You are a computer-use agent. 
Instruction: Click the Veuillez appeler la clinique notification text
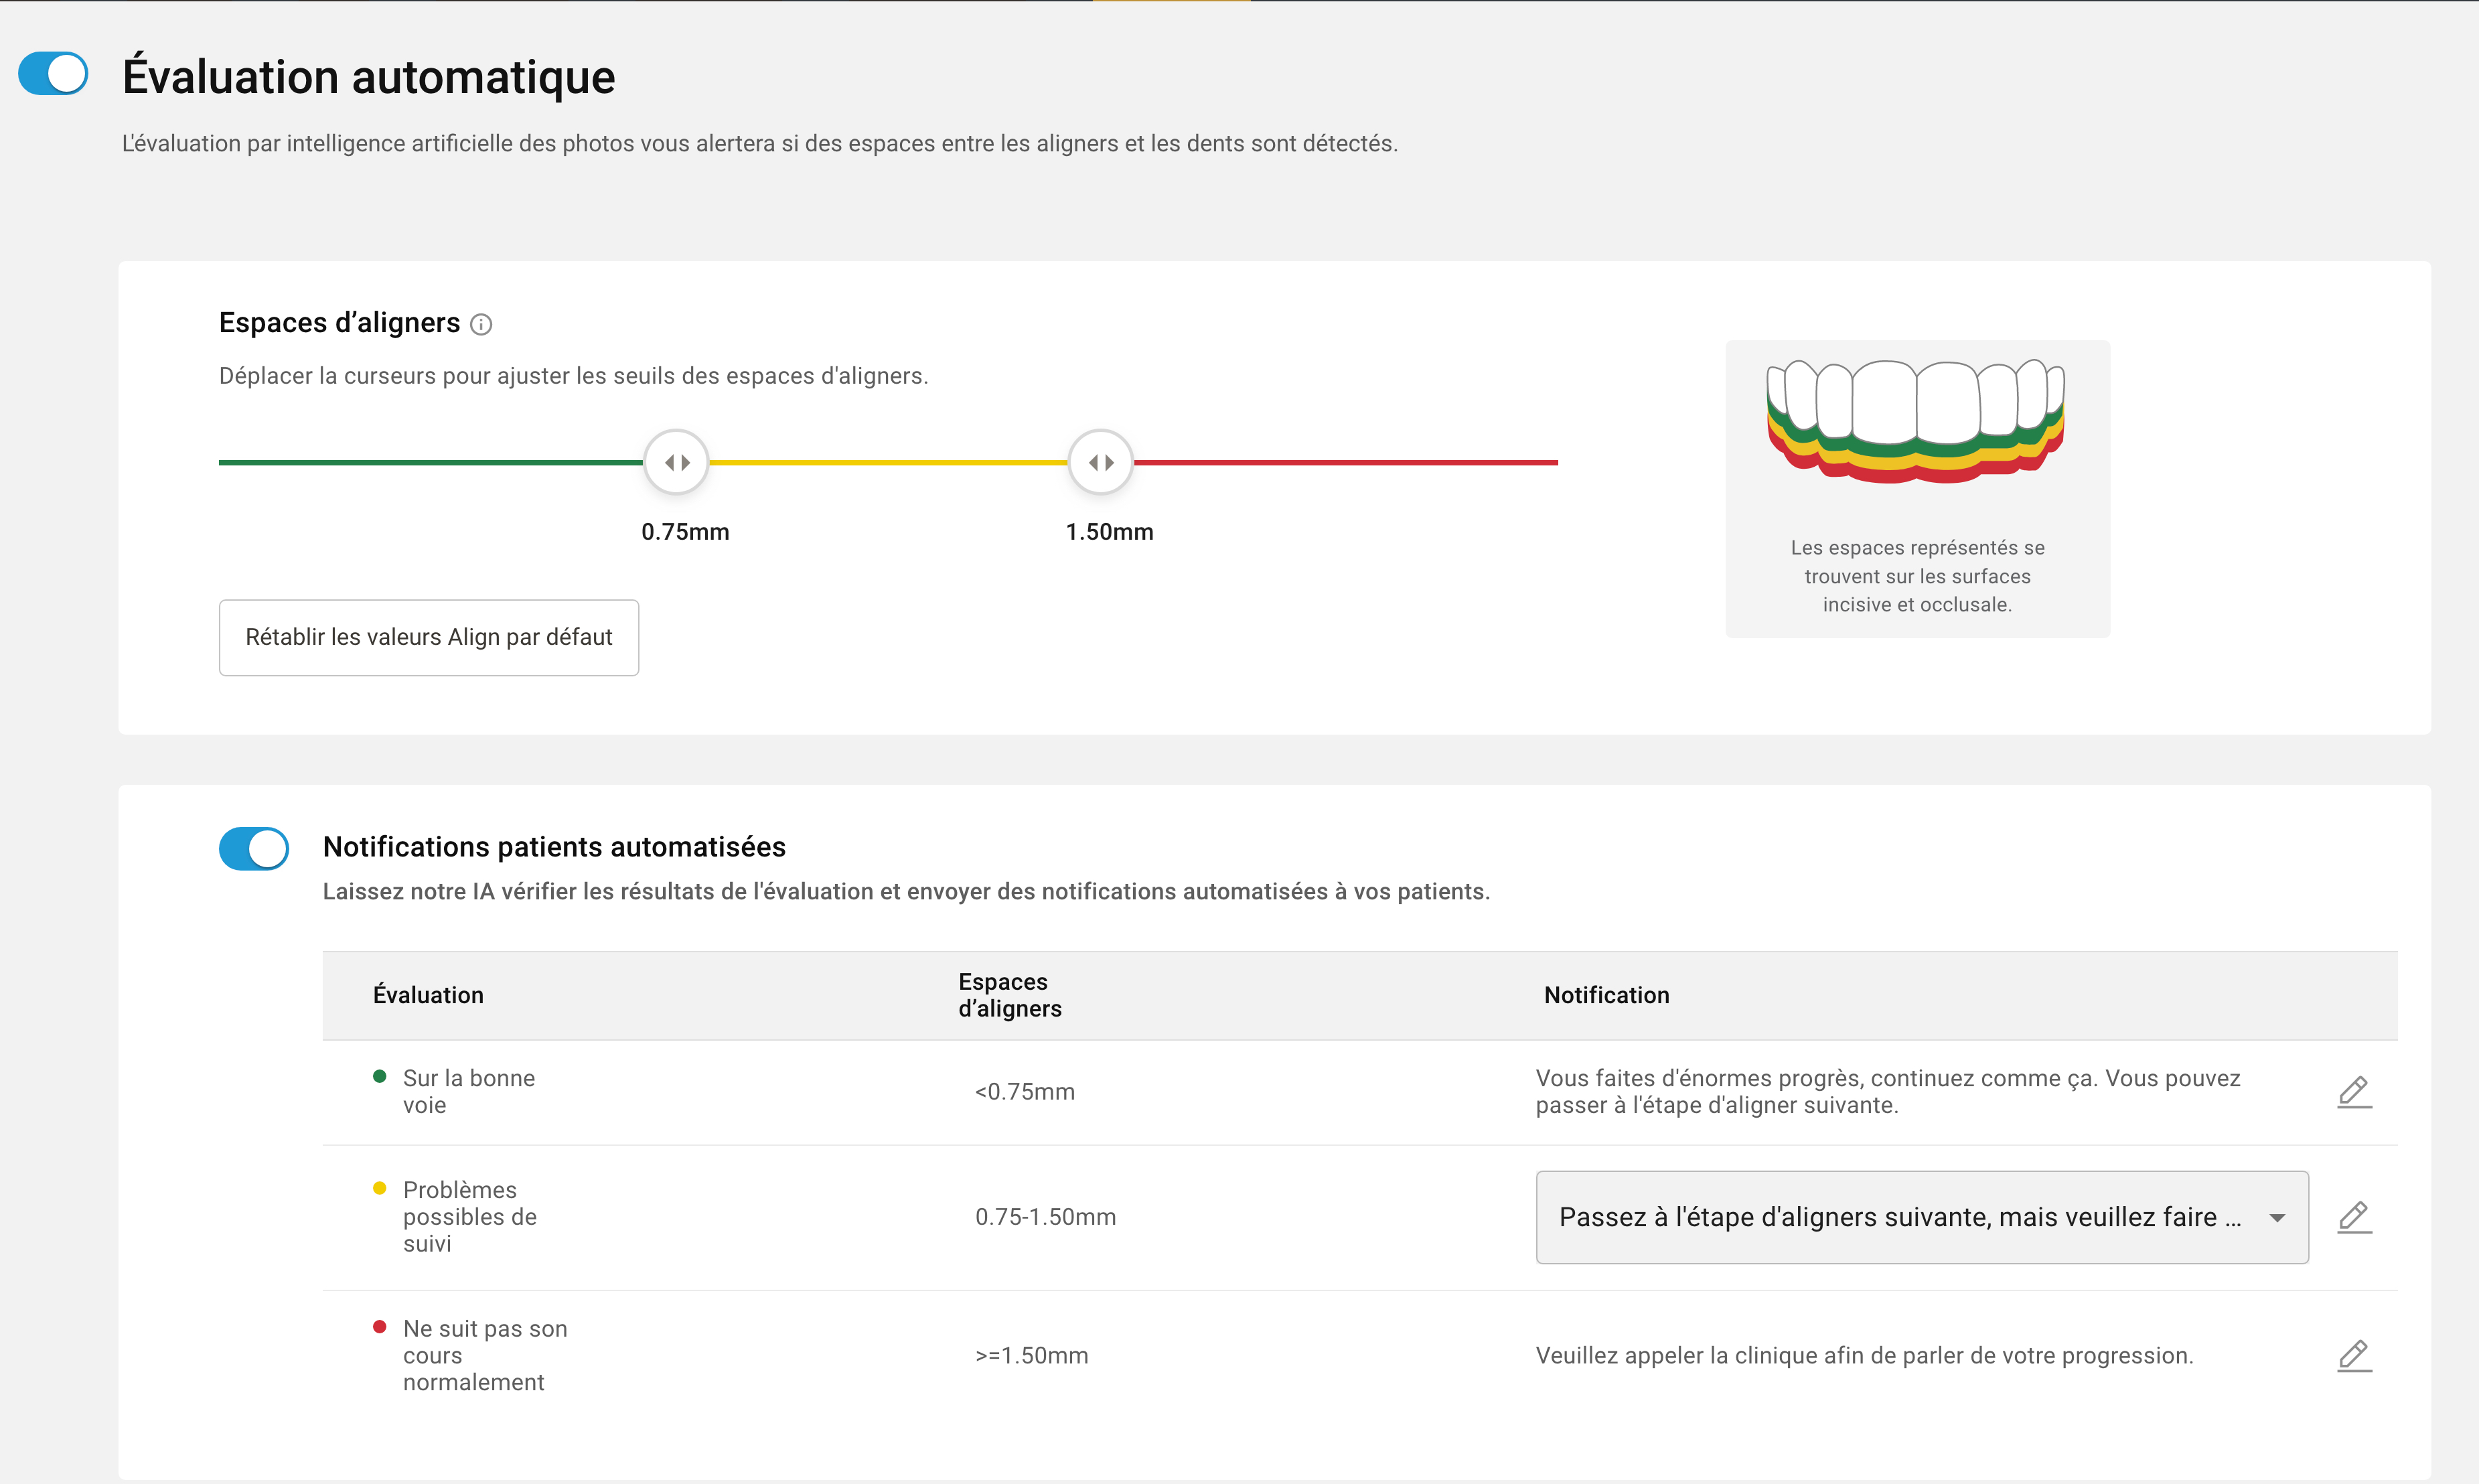coord(1865,1356)
